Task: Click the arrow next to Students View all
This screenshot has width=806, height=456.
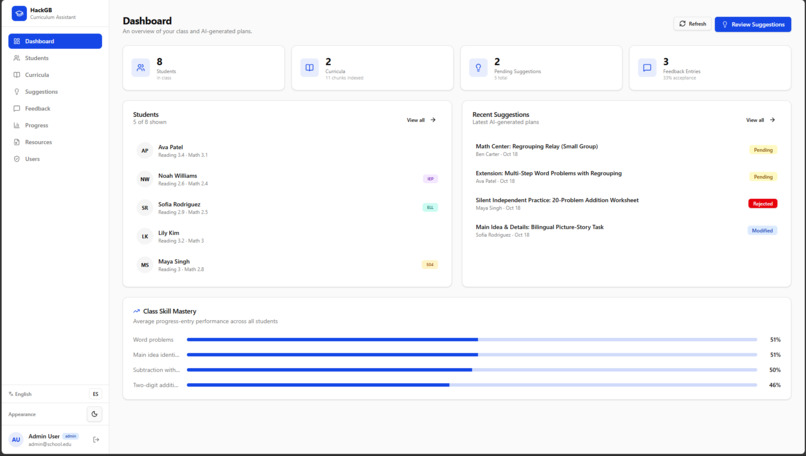Action: click(x=433, y=120)
